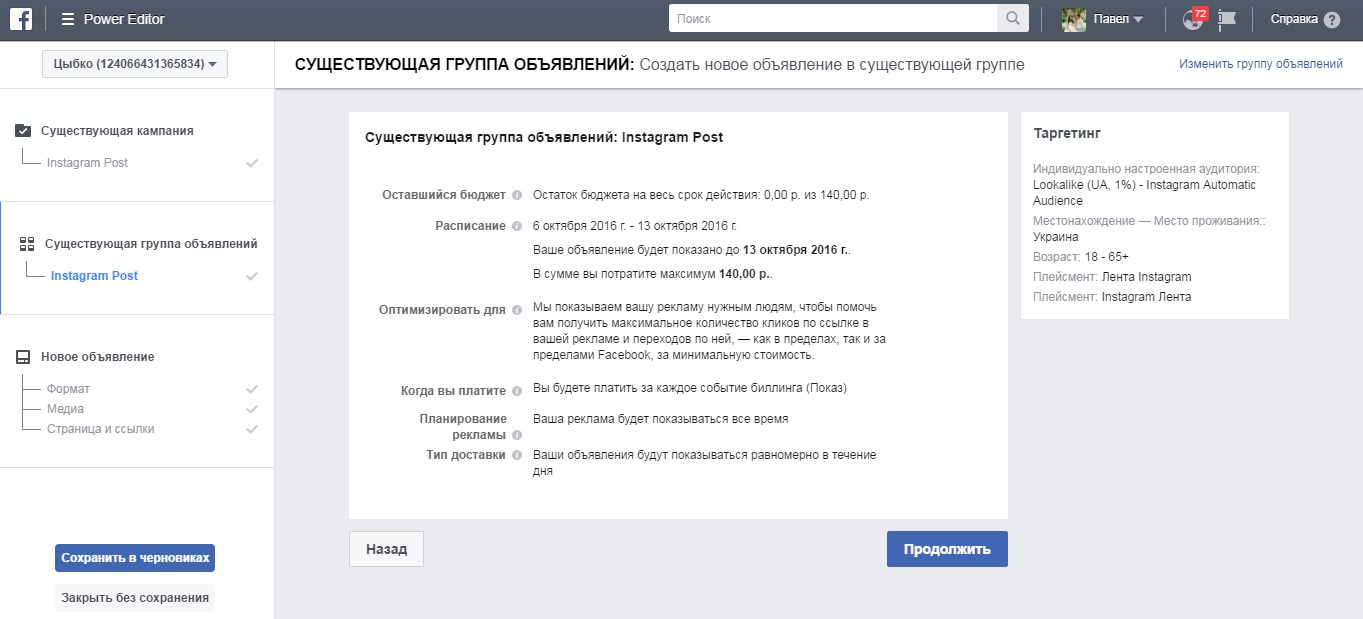Viewport: 1363px width, 619px height.
Task: Click the info icon next to Когда вы платите
Action: [517, 391]
